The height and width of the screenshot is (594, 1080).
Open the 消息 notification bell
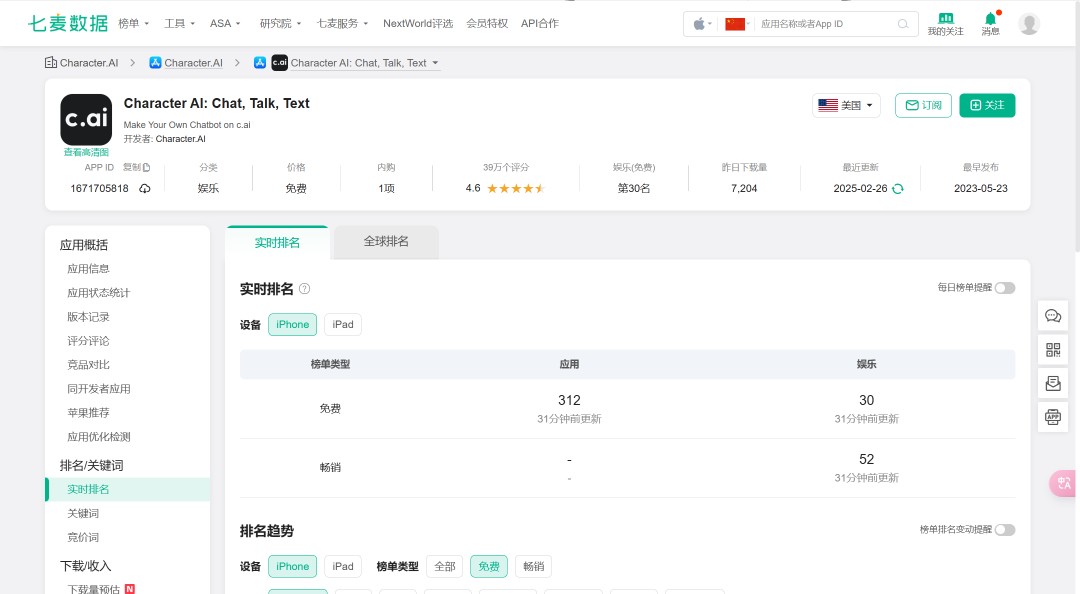990,19
